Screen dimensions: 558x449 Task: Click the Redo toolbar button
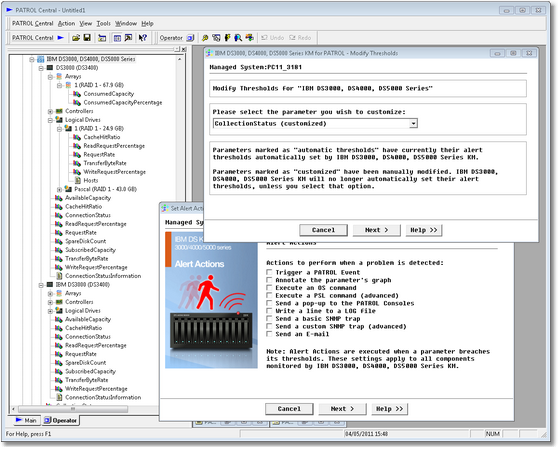click(300, 38)
